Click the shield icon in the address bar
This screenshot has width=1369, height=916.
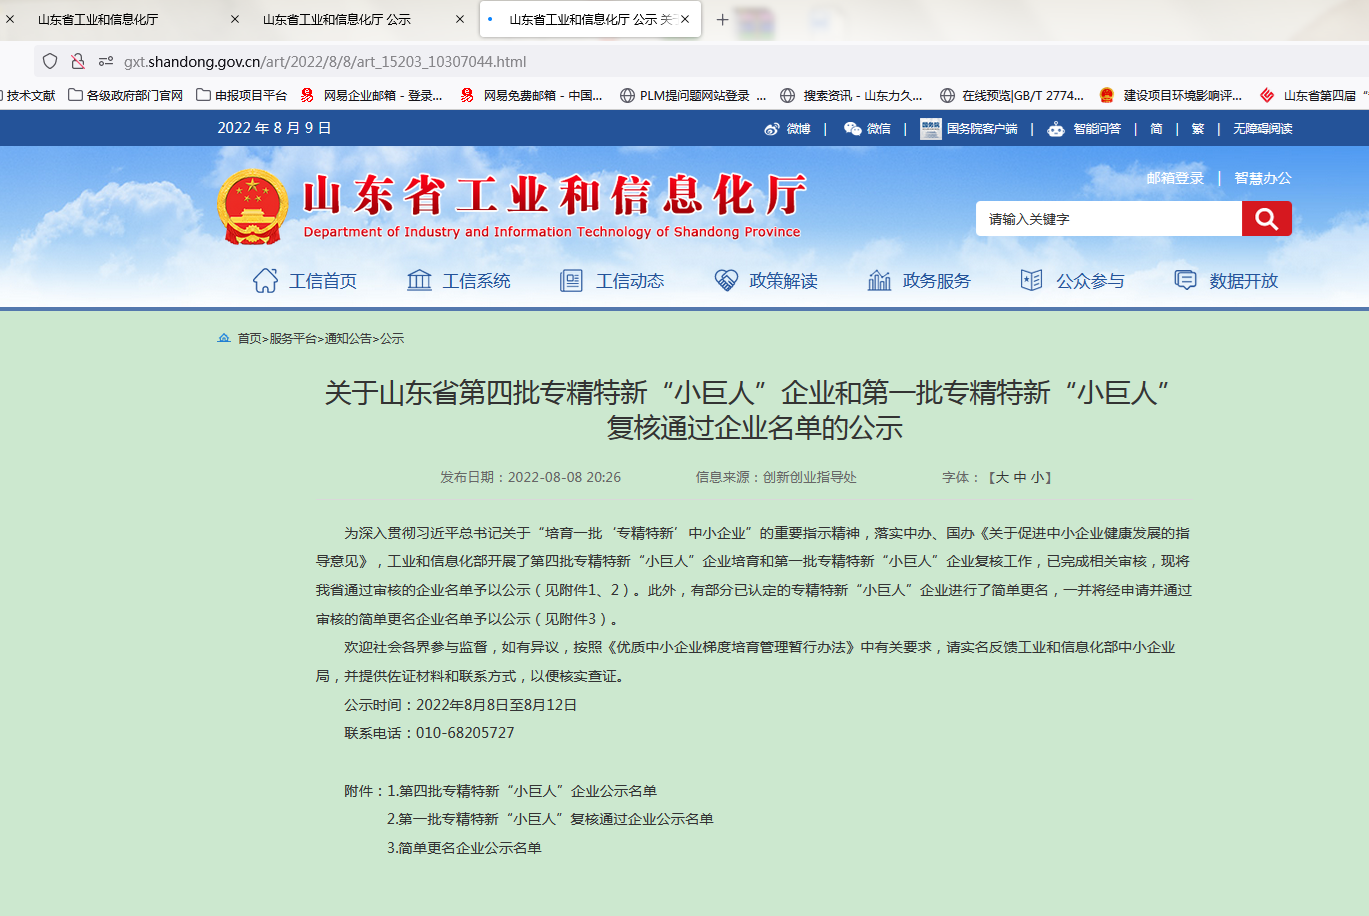pyautogui.click(x=49, y=60)
